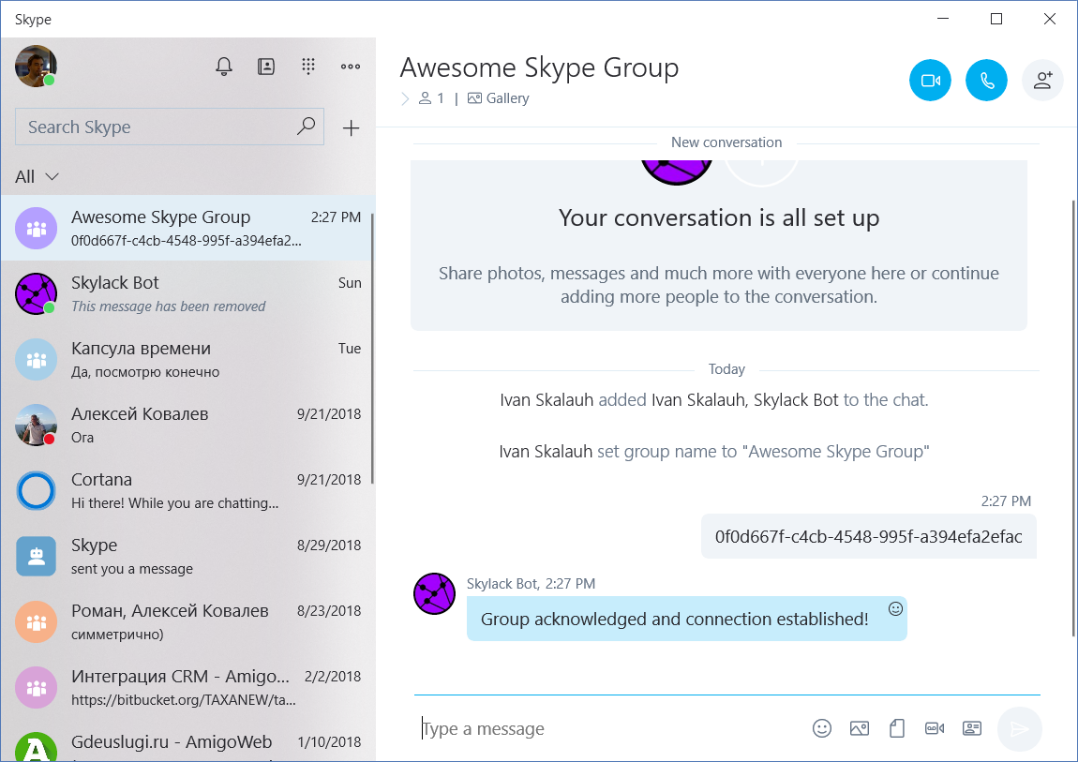Click the send message arrow
The height and width of the screenshot is (762, 1078).
[x=1020, y=728]
